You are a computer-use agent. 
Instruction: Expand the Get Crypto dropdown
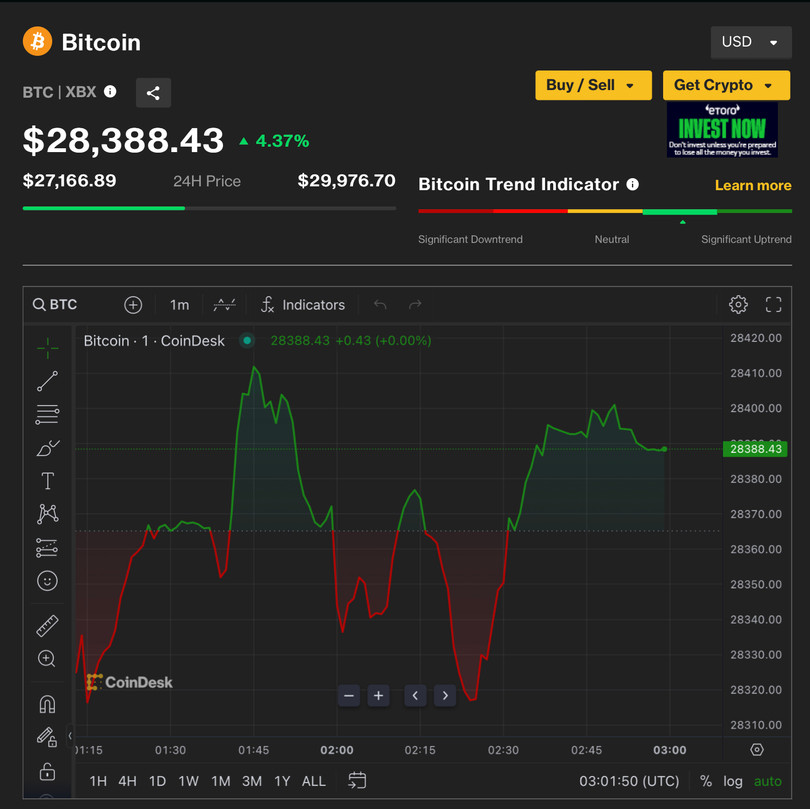(x=725, y=85)
